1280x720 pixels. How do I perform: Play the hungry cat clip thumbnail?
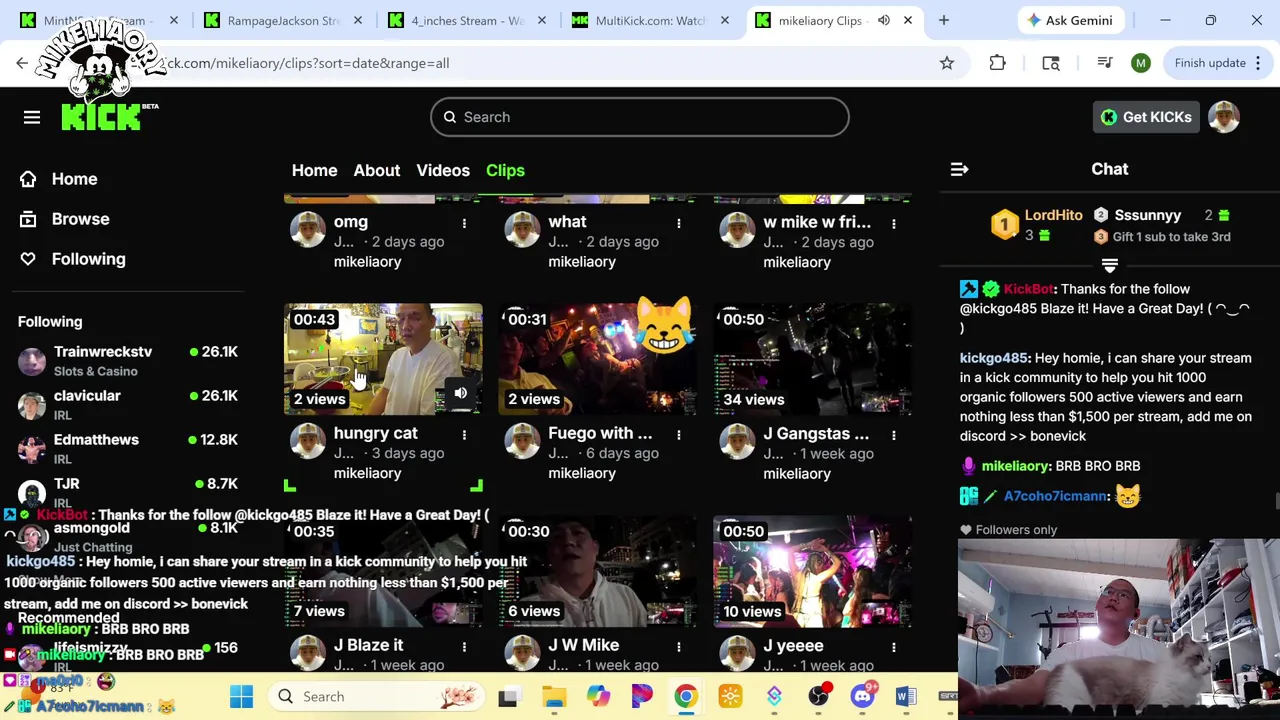click(383, 359)
